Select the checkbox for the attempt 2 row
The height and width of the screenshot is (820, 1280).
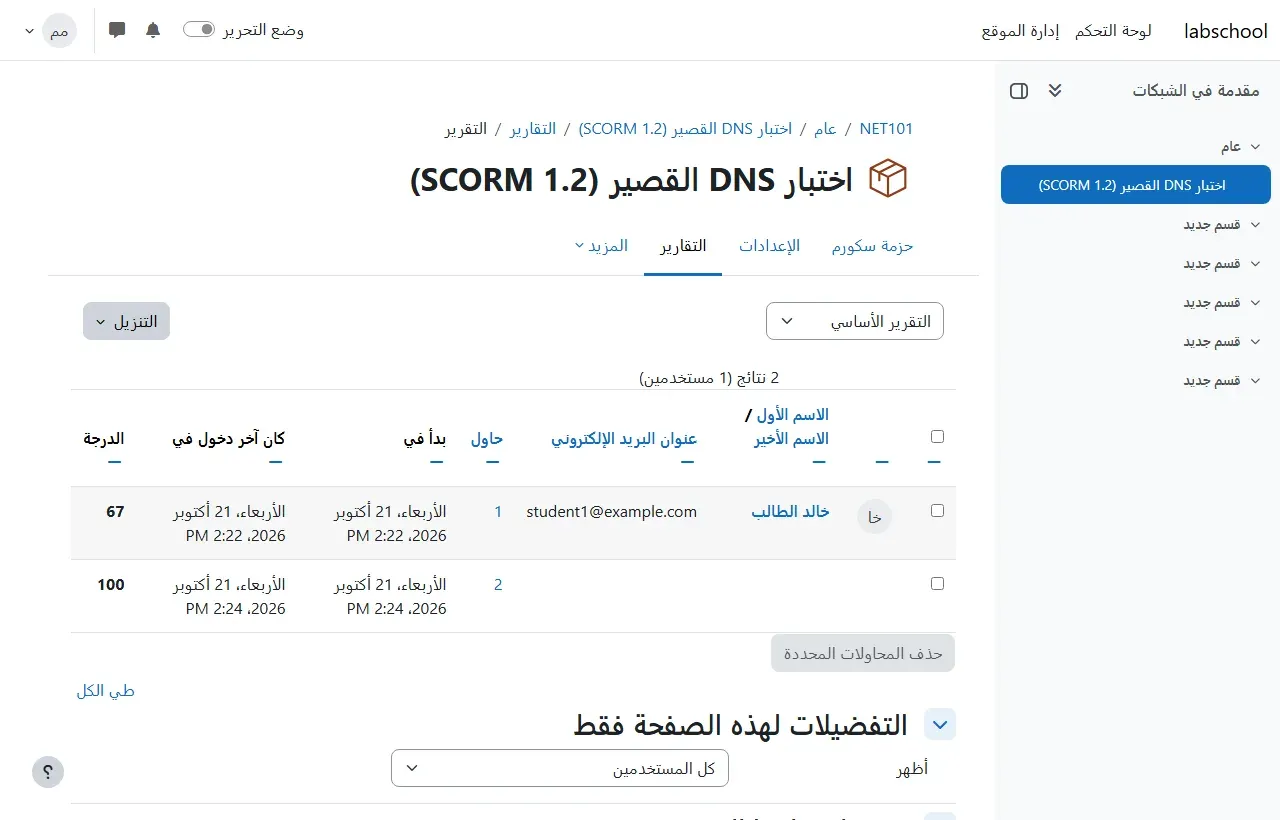pyautogui.click(x=937, y=583)
